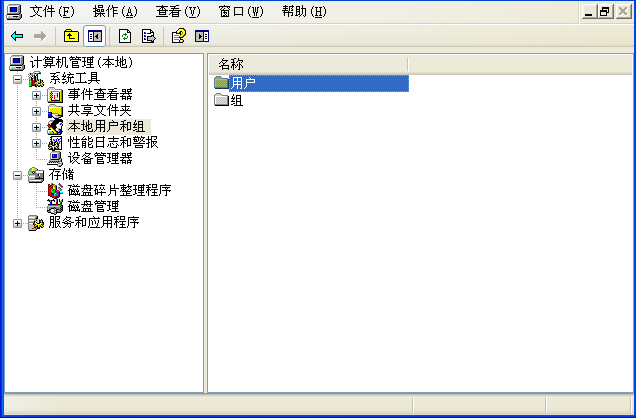The width and height of the screenshot is (636, 418).
Task: Click the Back arrow toolbar icon
Action: click(17, 36)
